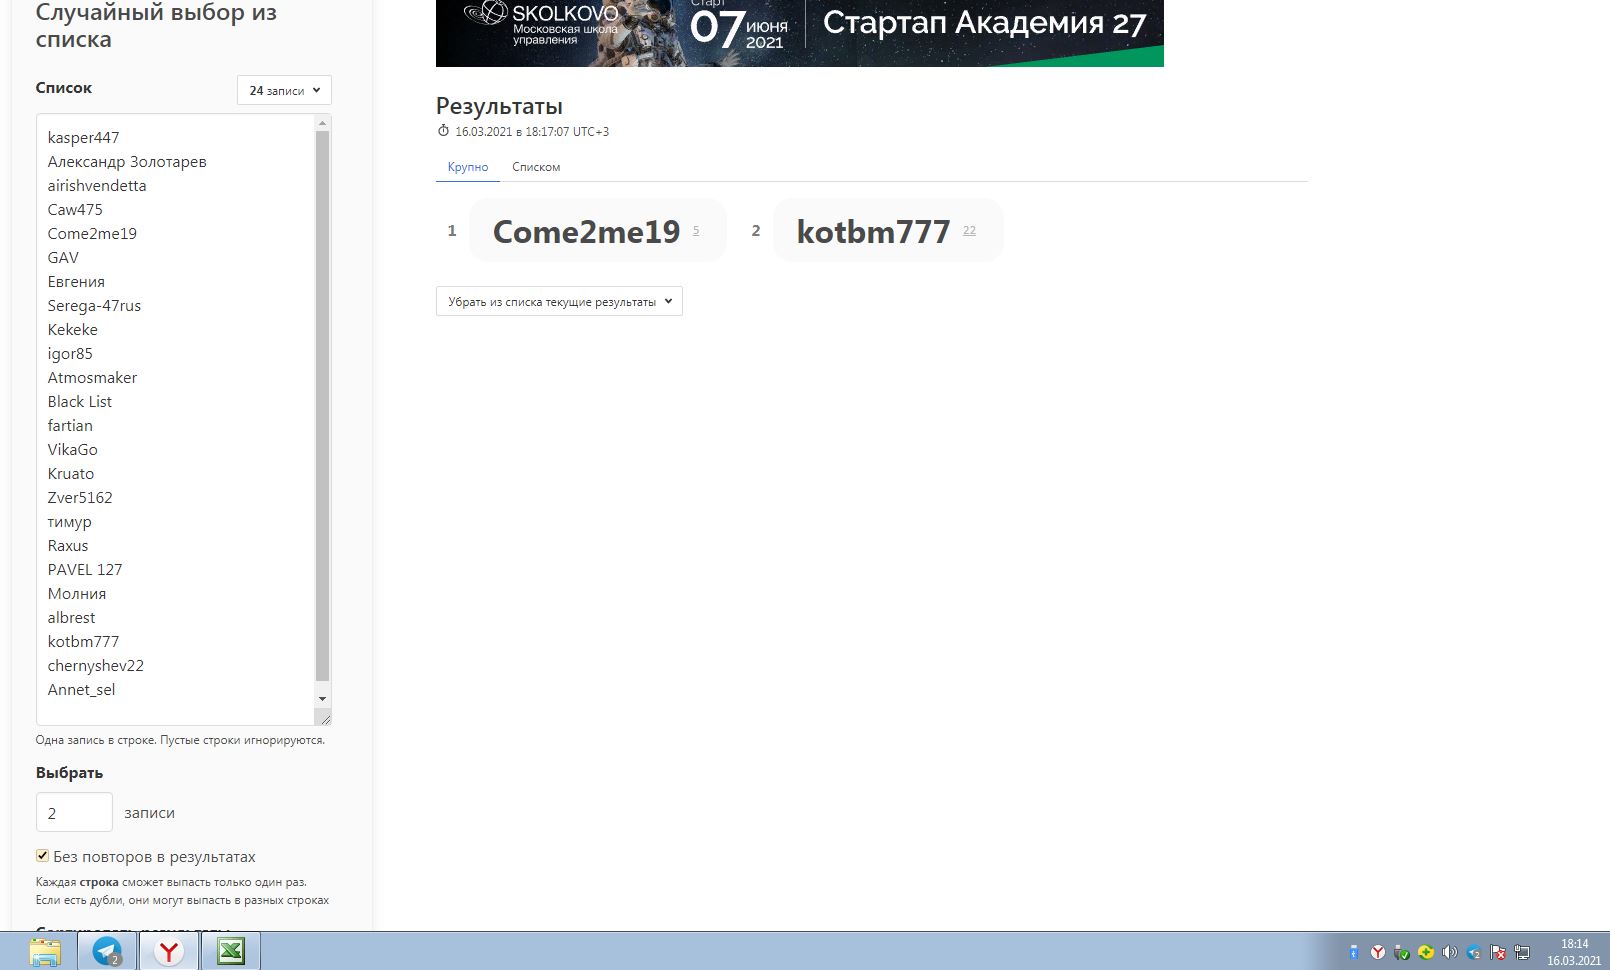Click the kotbm777 result card

(887, 231)
